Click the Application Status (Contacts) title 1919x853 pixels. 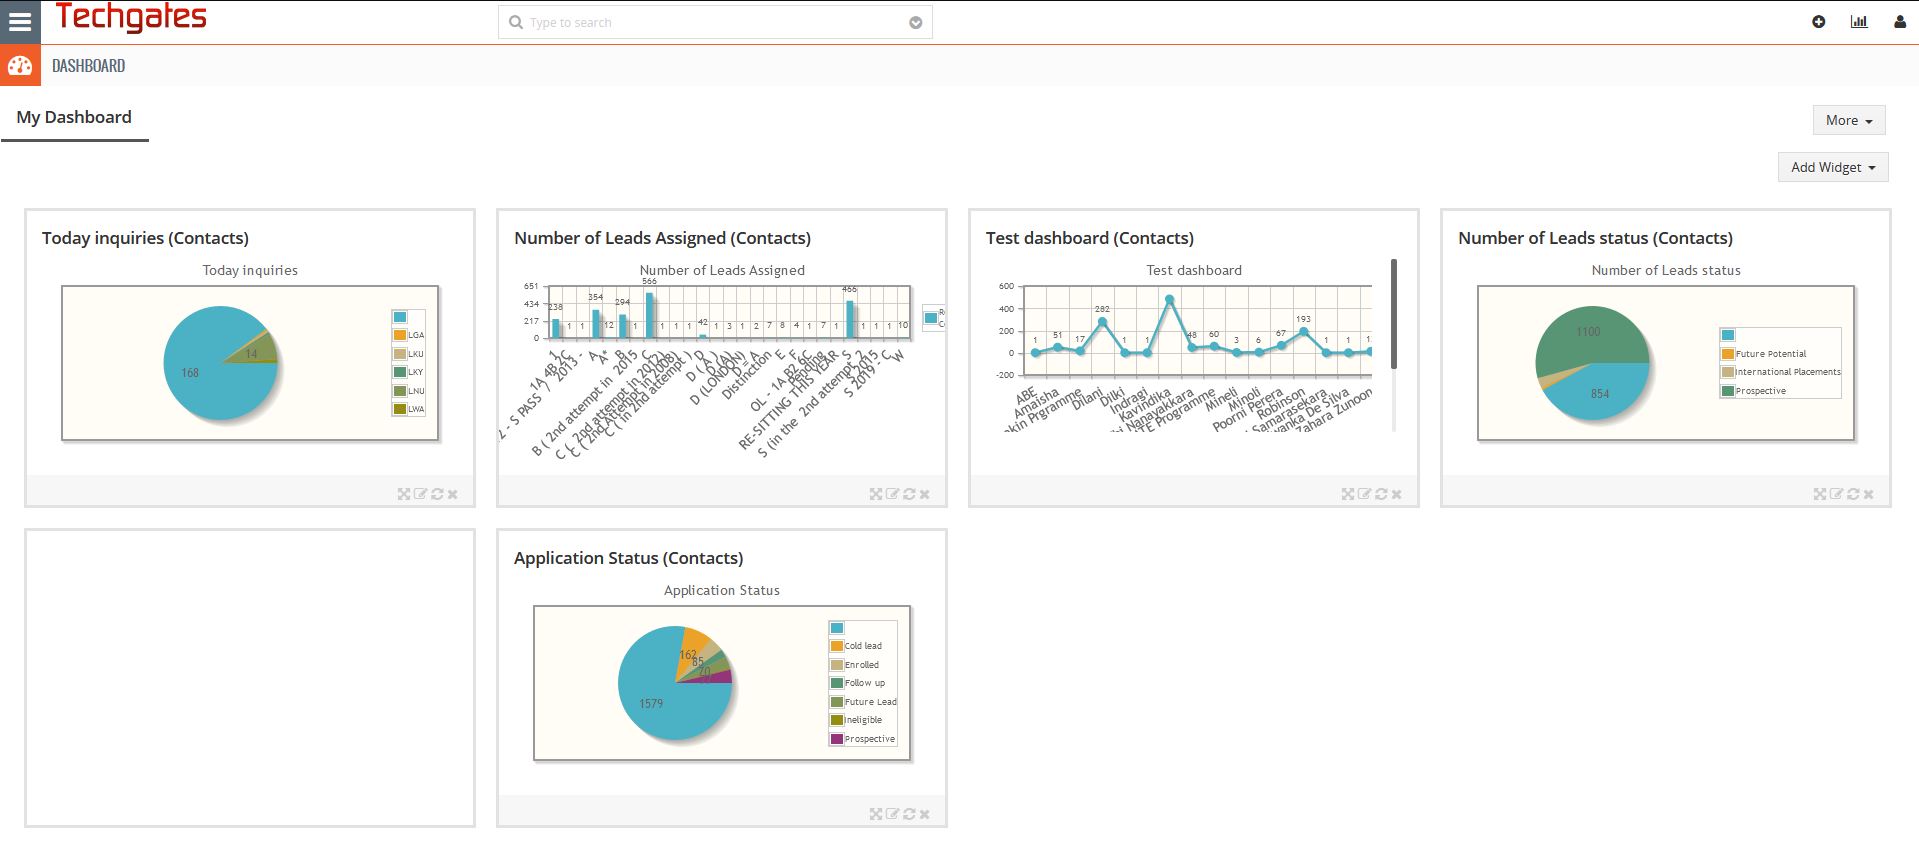tap(628, 558)
